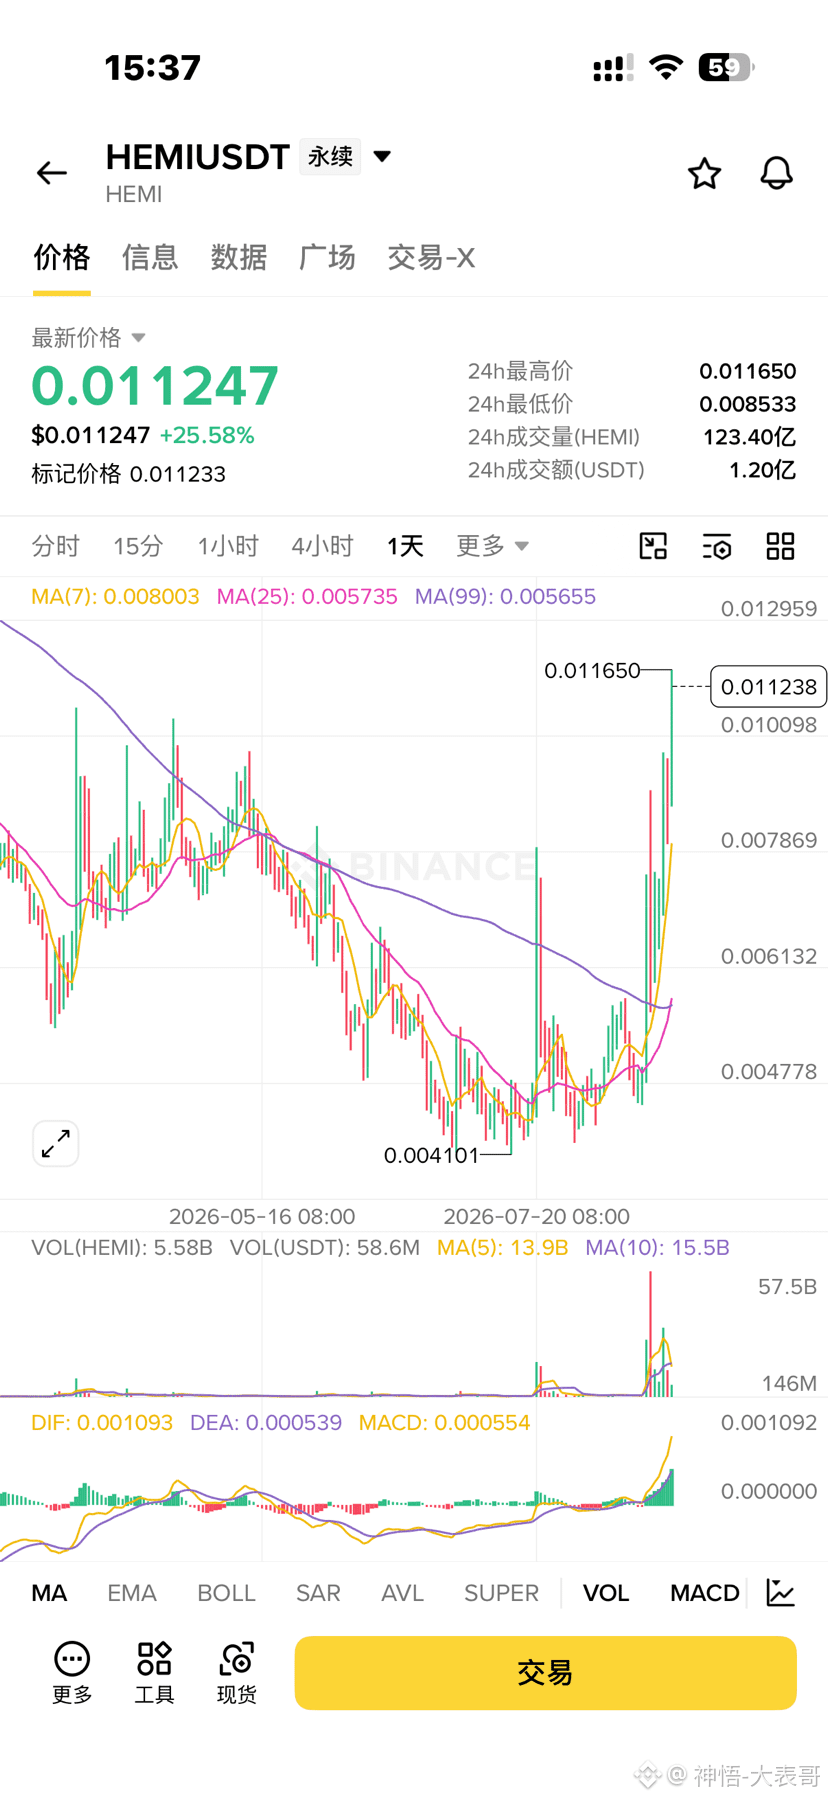Open the 交易-X tab
Screen dimensions: 828x1801
pos(431,257)
